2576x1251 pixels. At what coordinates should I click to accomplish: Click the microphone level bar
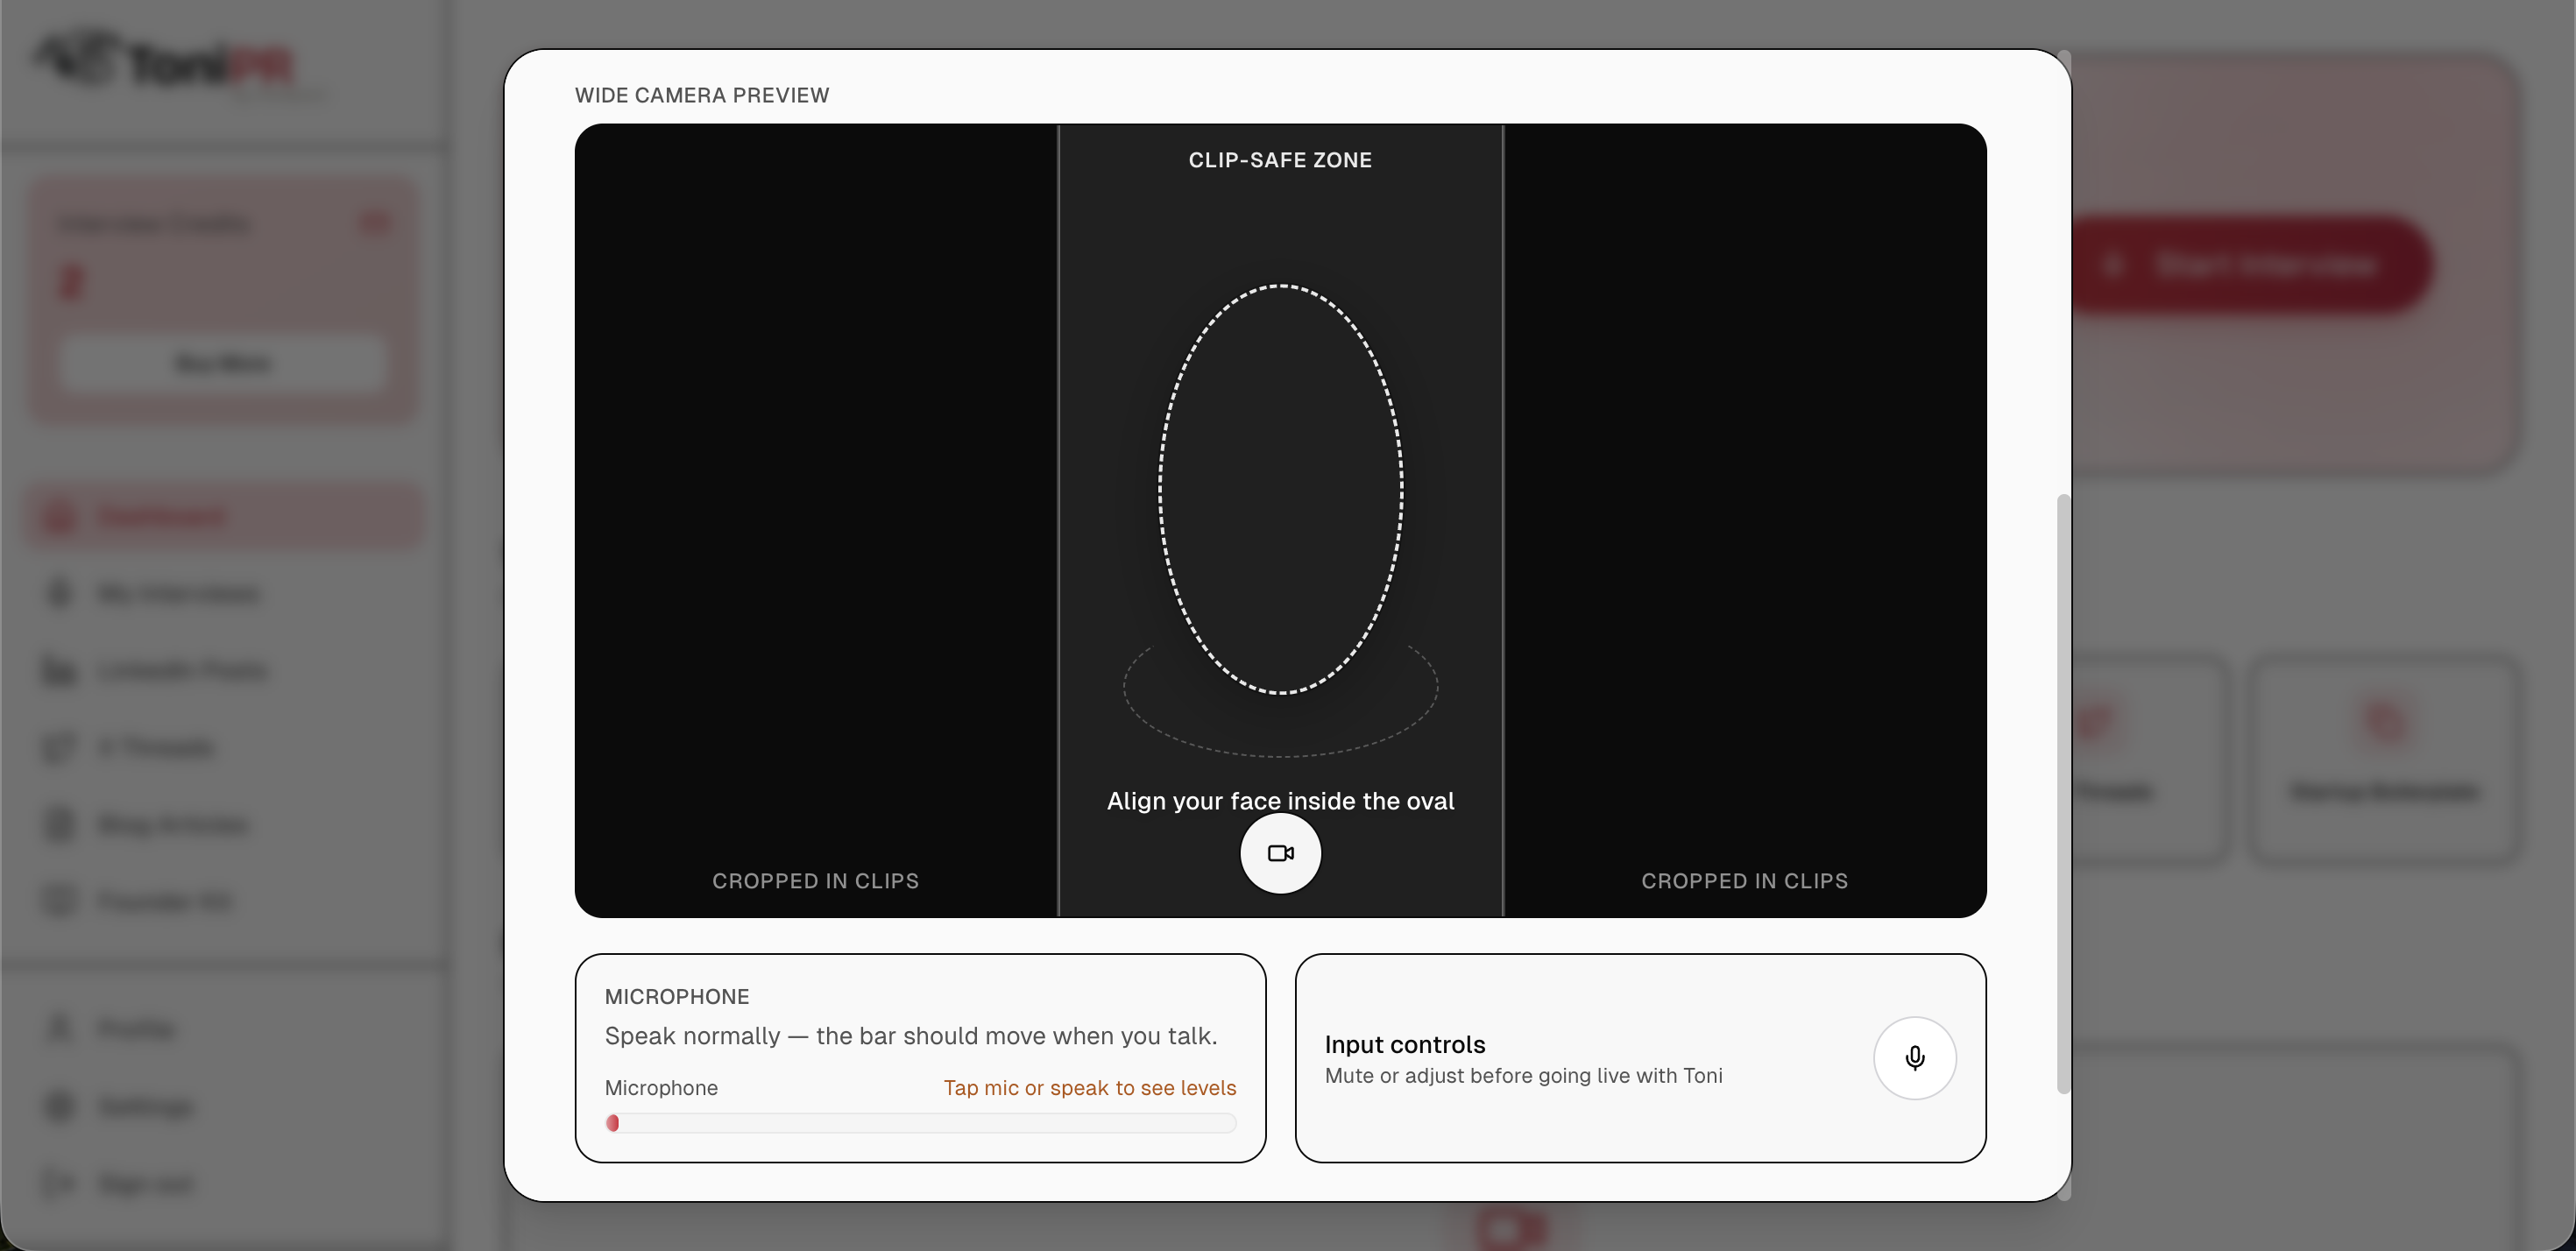(x=920, y=1123)
